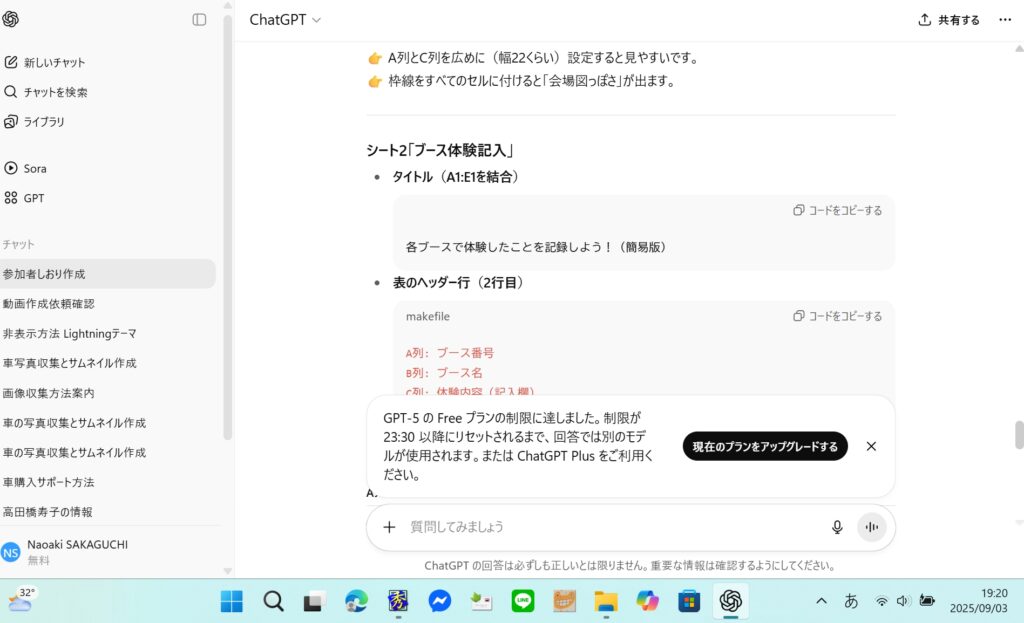
Task: Select the 参加者しおり作成 chat
Action: (108, 274)
